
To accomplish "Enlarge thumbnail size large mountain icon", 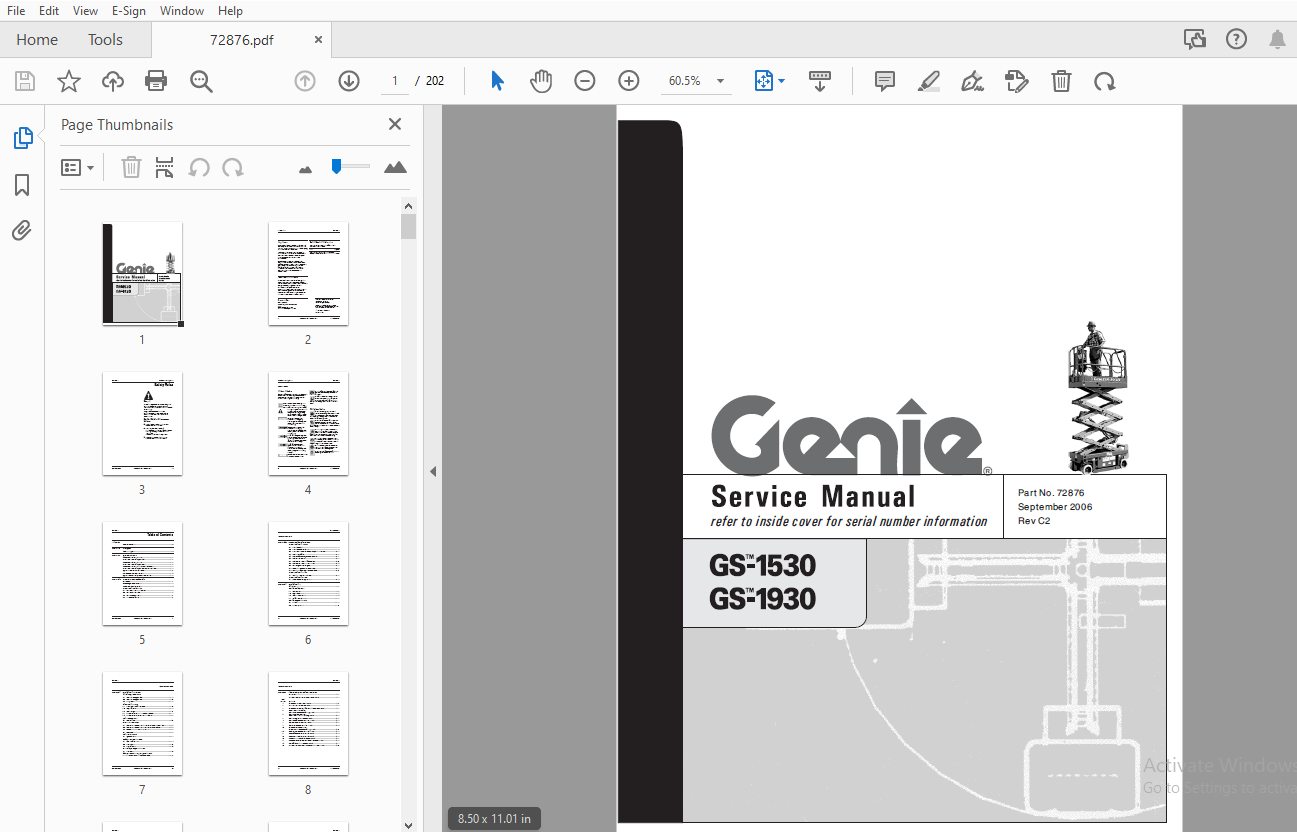I will pyautogui.click(x=396, y=167).
